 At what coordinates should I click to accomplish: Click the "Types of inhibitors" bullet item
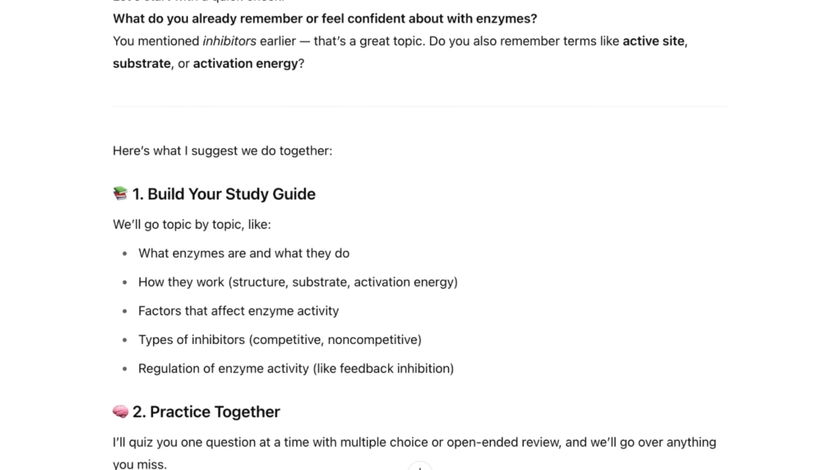[279, 340]
